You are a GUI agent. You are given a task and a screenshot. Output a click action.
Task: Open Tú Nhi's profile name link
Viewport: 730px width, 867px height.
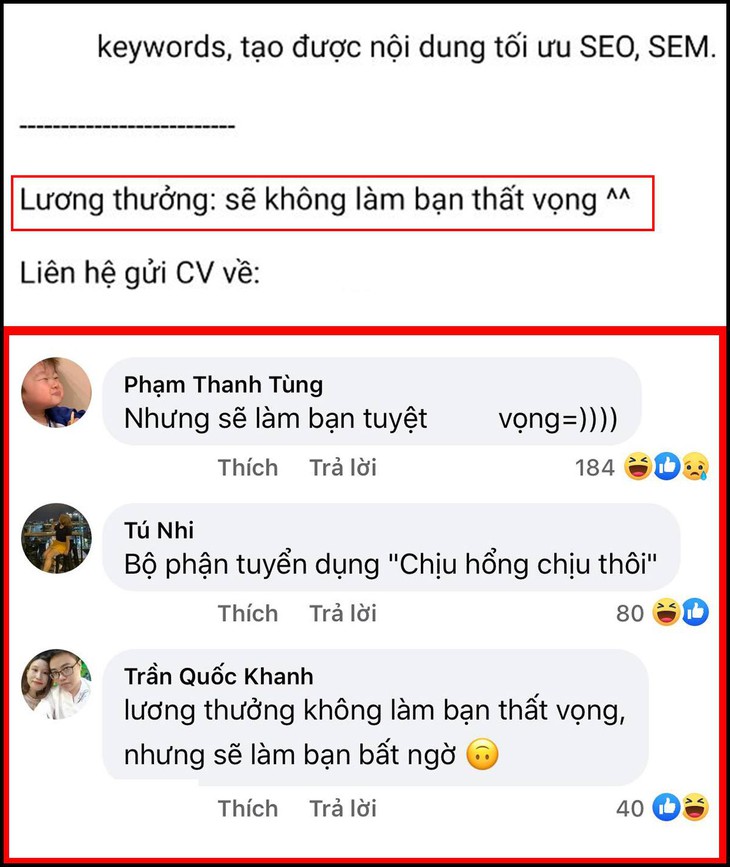159,530
